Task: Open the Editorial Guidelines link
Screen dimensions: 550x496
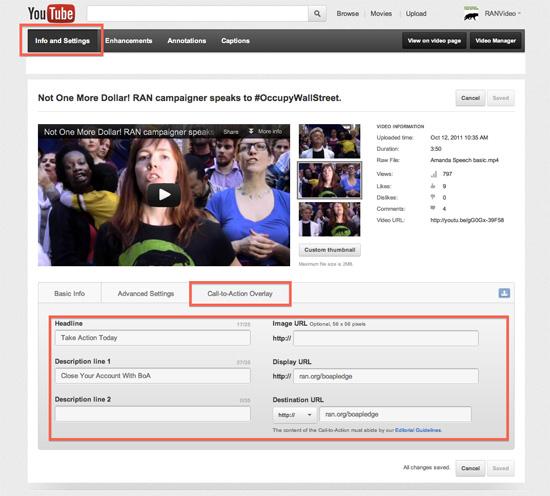Action: click(418, 430)
